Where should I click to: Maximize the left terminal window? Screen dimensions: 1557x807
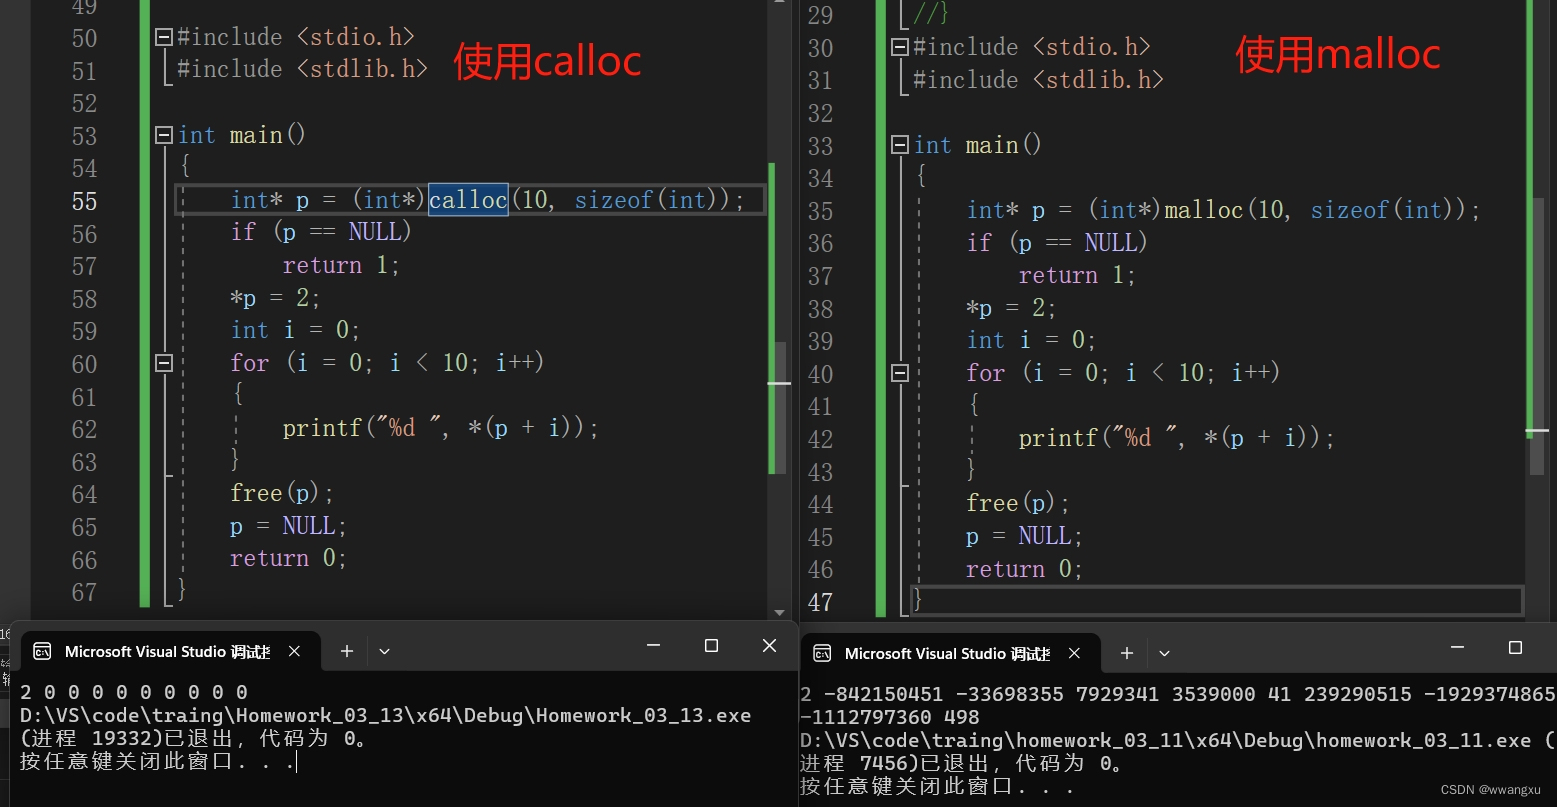(711, 646)
